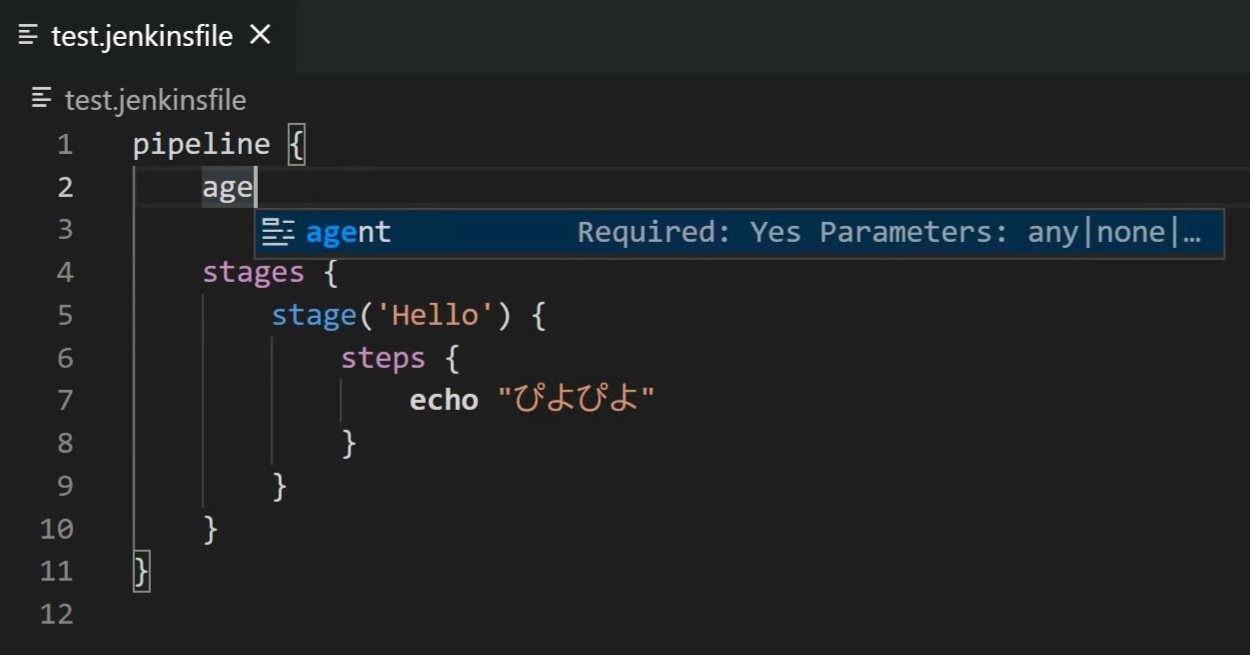
Task: Click line number 1 in the gutter
Action: 64,143
